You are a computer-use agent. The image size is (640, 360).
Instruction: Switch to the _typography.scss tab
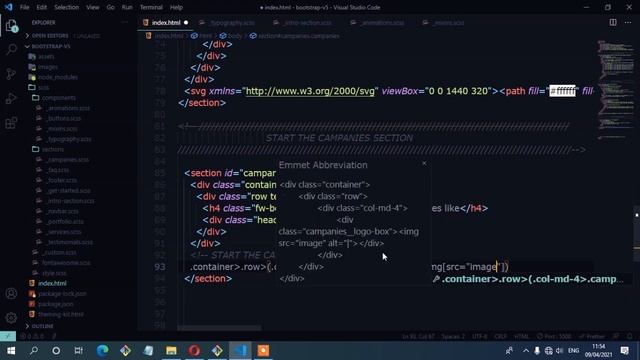click(231, 23)
